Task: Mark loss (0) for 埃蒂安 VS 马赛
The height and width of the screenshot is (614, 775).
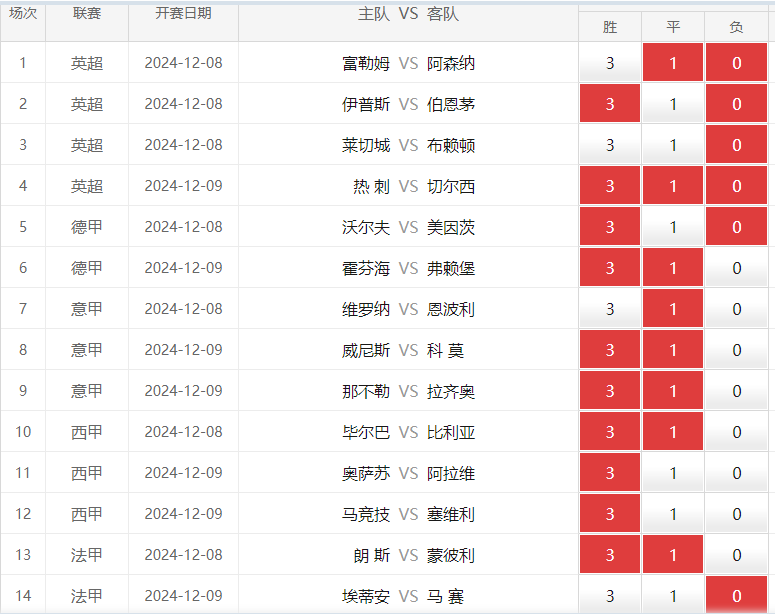Action: pyautogui.click(x=736, y=595)
